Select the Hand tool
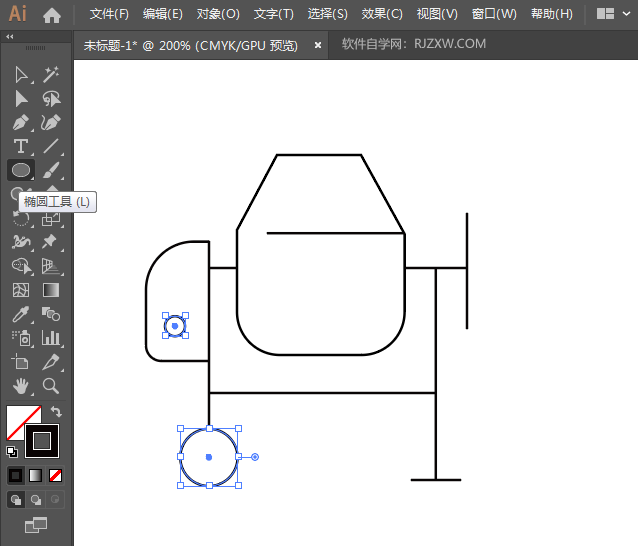 tap(21, 385)
